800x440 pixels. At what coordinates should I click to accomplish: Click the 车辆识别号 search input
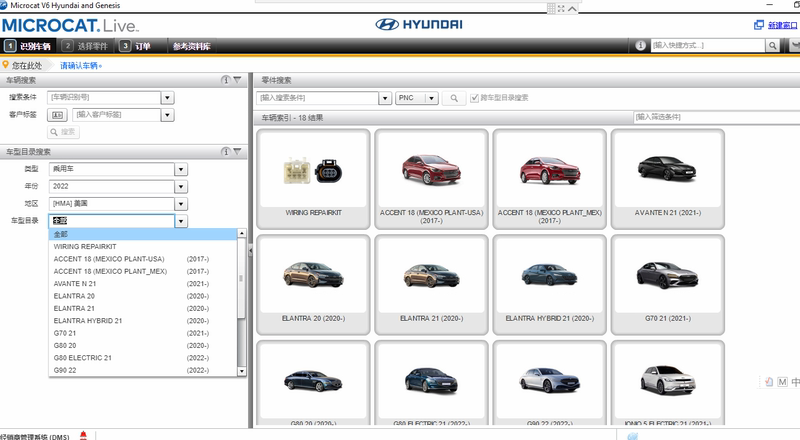click(x=104, y=97)
